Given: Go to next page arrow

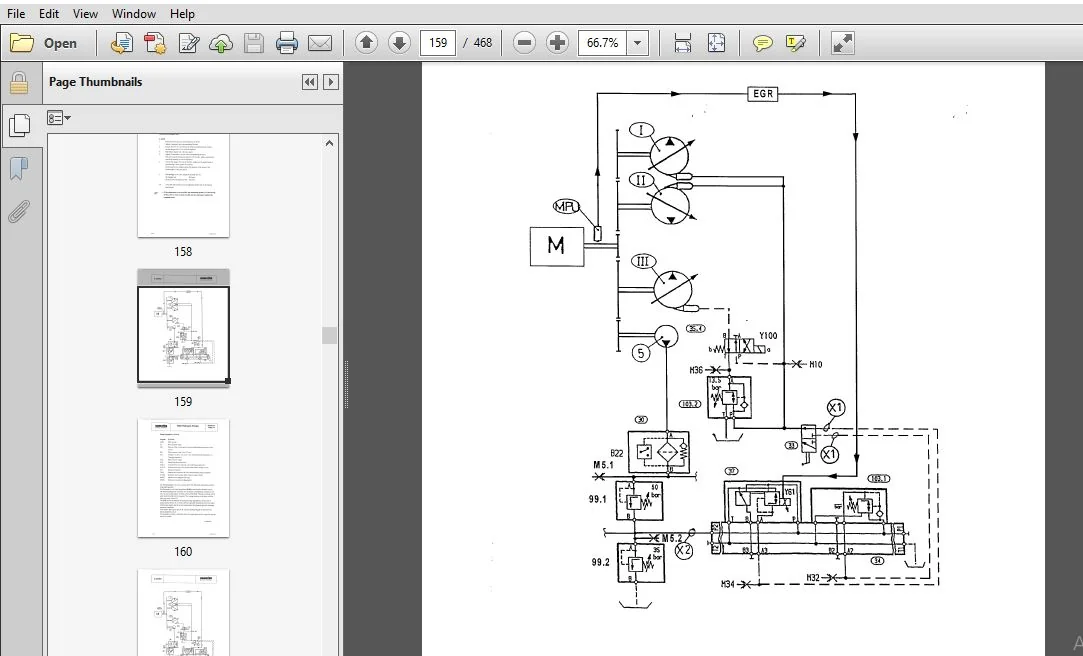Looking at the screenshot, I should point(399,43).
